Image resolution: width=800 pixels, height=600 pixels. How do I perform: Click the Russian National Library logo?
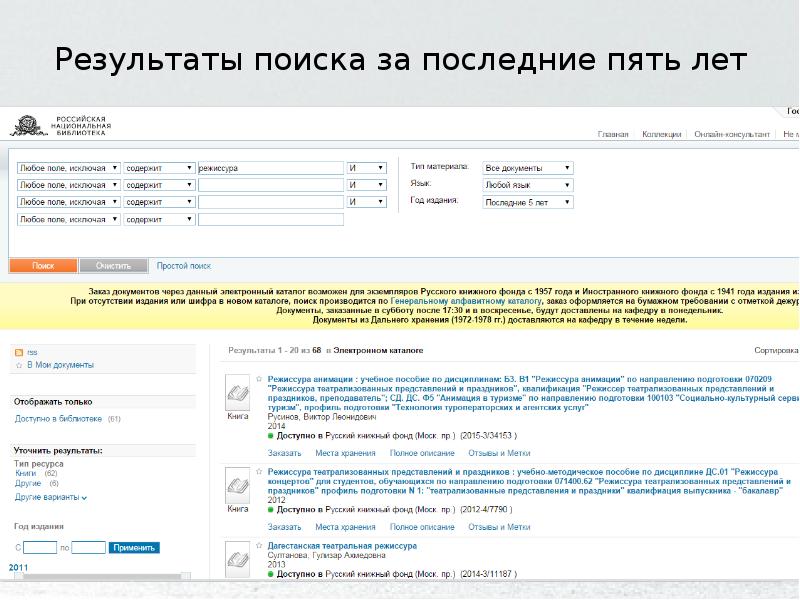click(60, 125)
